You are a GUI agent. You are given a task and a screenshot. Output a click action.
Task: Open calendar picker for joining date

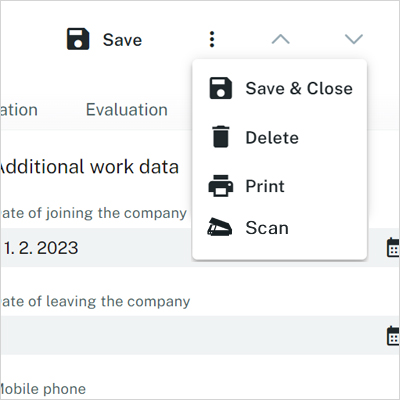coord(393,247)
